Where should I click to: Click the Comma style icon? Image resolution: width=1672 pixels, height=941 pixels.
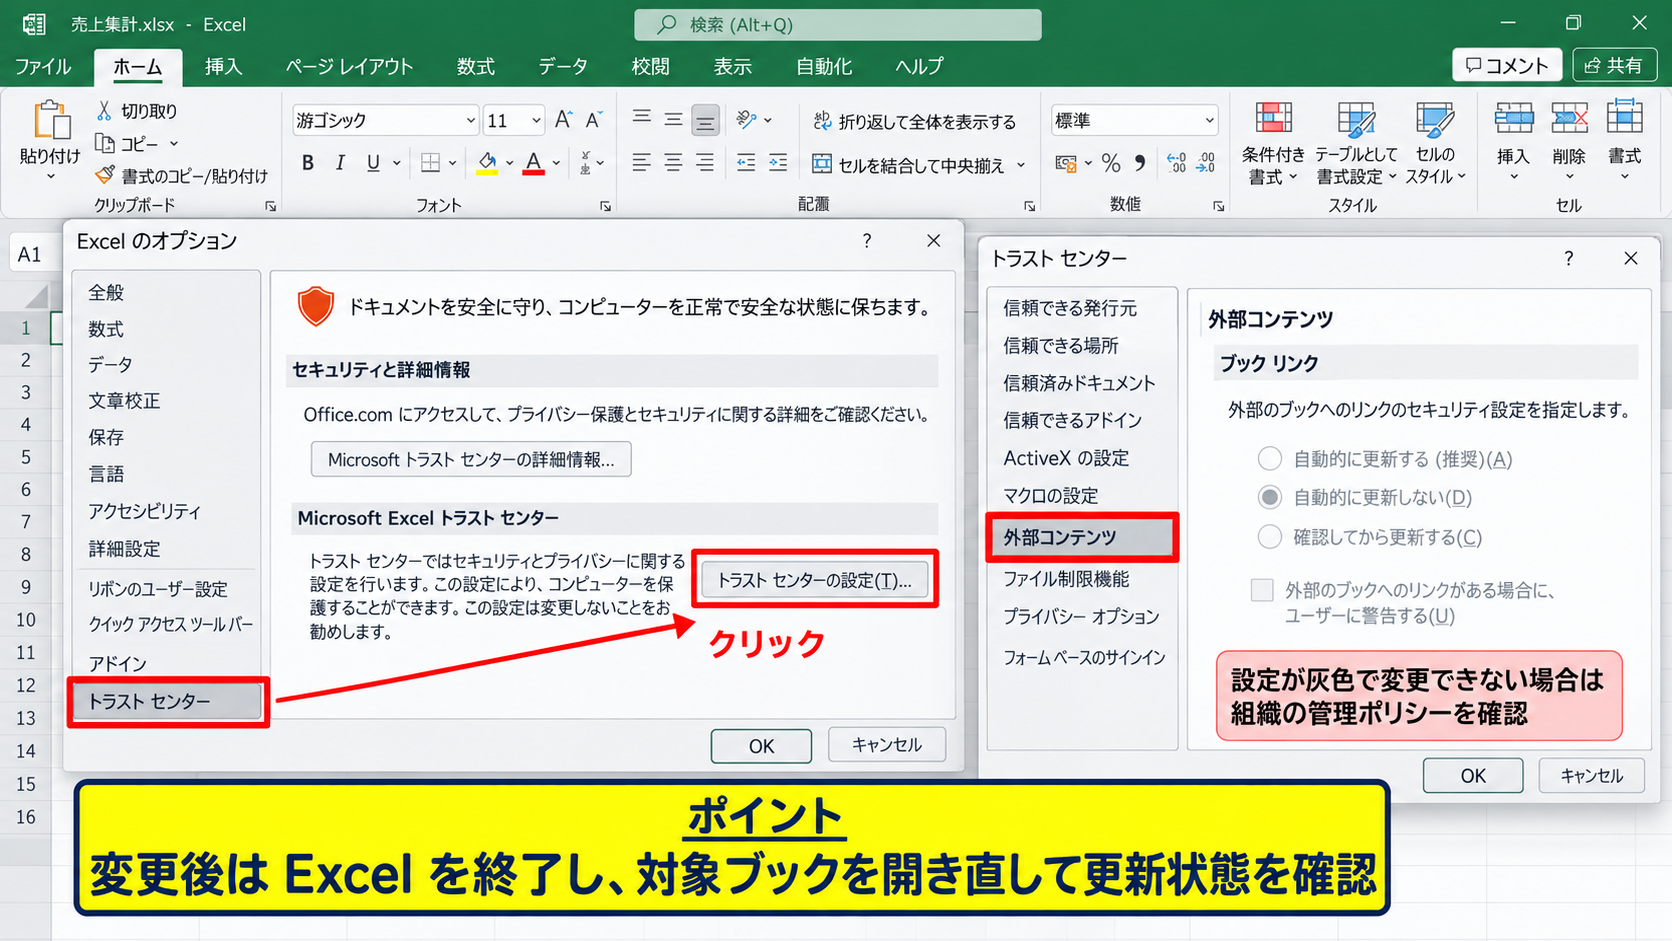click(1140, 163)
